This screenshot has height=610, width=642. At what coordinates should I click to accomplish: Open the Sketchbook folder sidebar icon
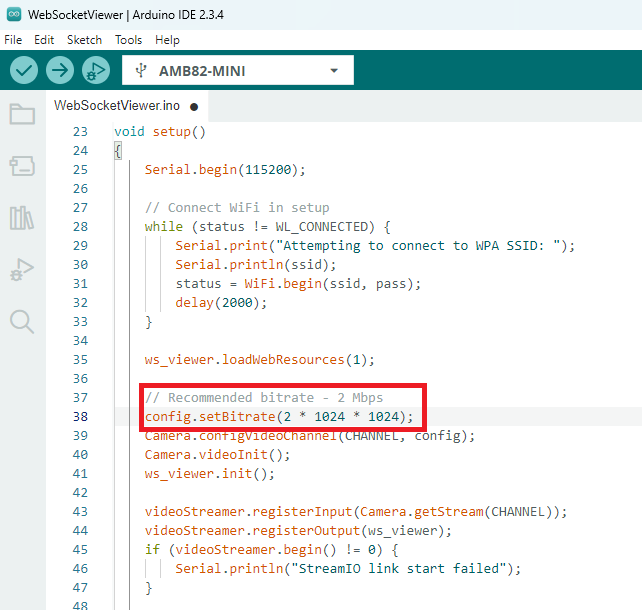pos(22,114)
